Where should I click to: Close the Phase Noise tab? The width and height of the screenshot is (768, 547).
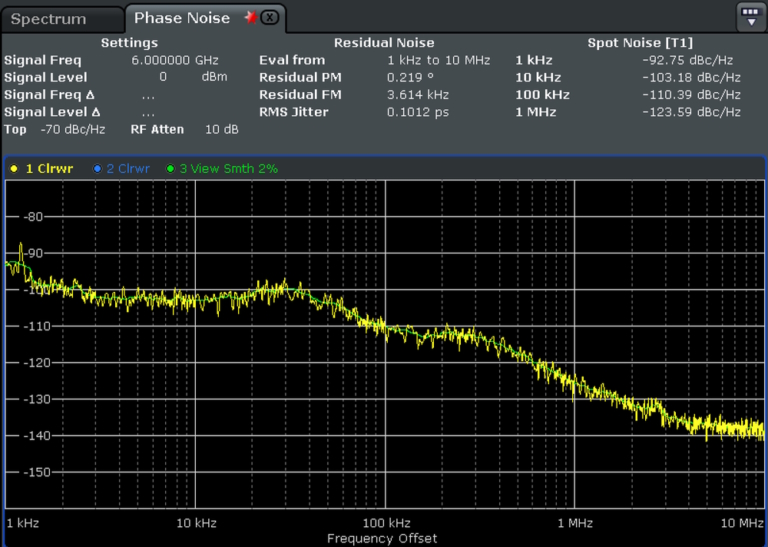click(269, 18)
